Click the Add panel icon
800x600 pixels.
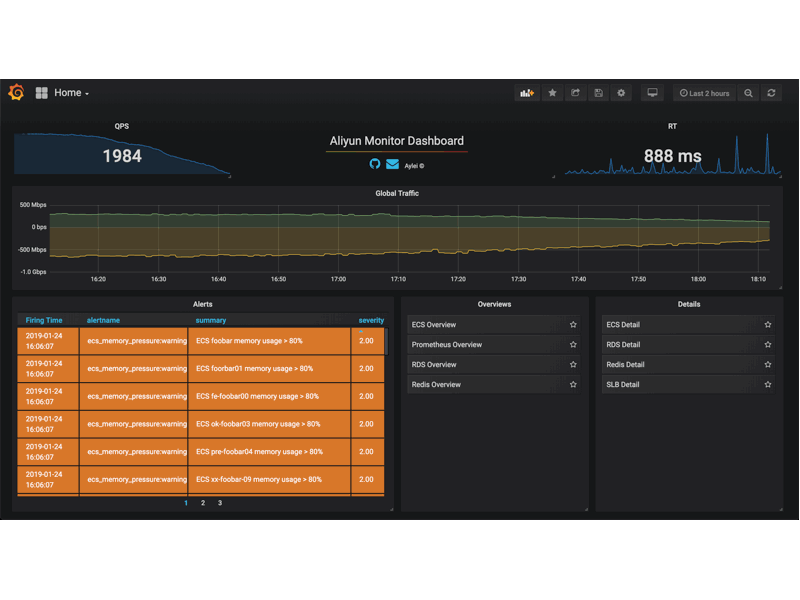tap(526, 93)
